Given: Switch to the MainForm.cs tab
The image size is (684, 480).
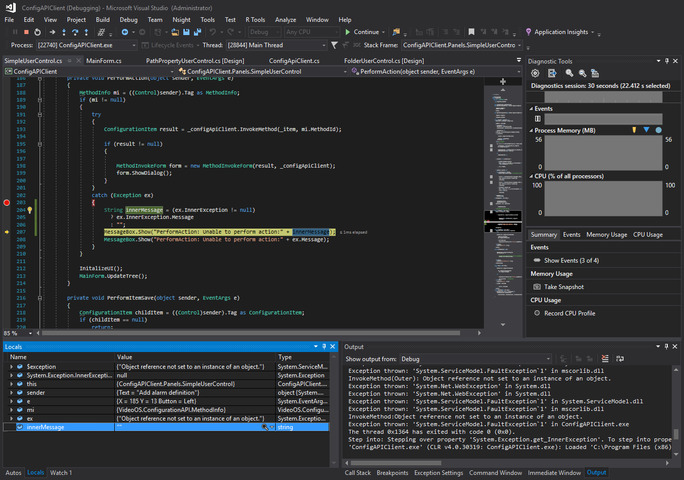Looking at the screenshot, I should [103, 60].
